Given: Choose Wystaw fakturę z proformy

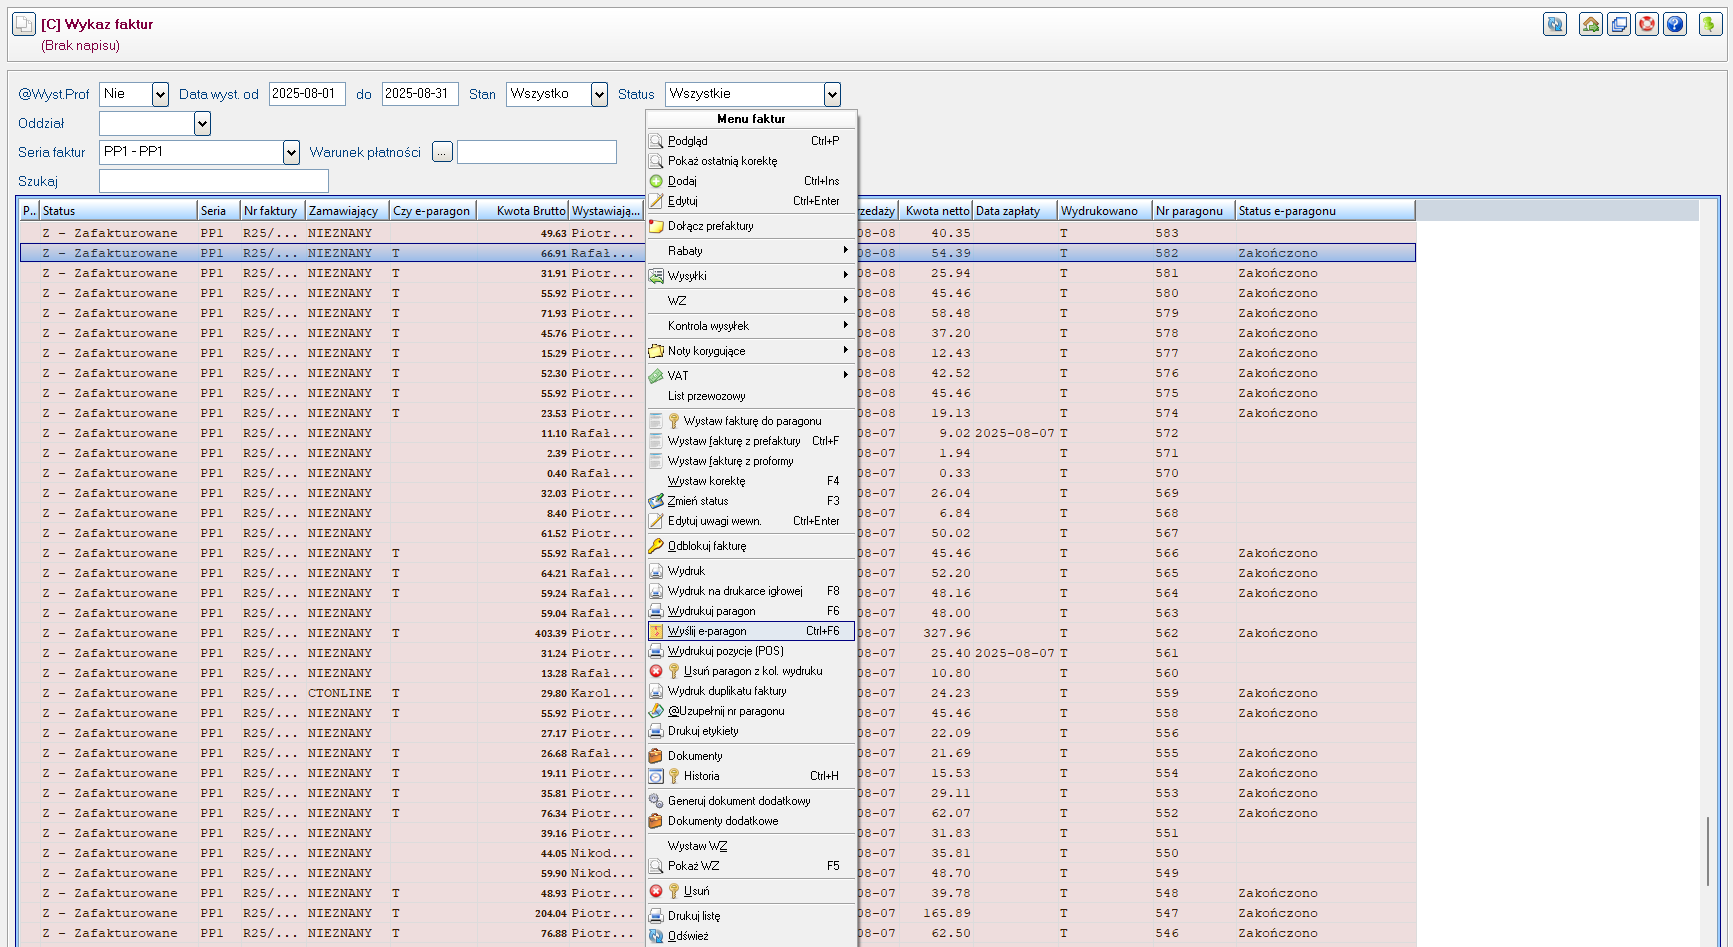Looking at the screenshot, I should [751, 461].
